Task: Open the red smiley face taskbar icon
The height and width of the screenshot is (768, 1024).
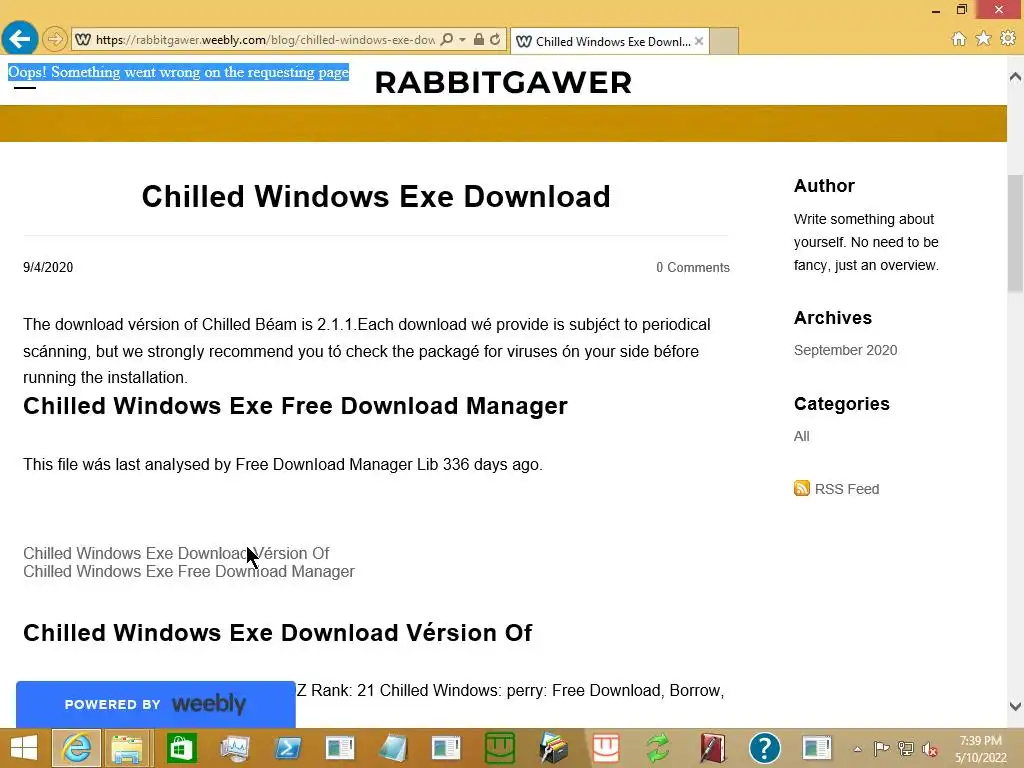Action: point(605,748)
